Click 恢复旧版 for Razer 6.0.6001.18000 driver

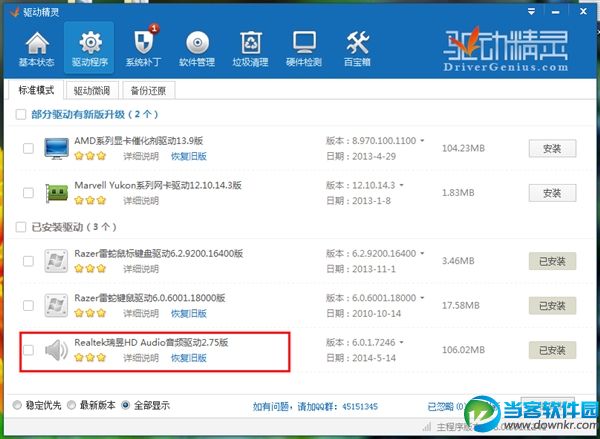point(189,313)
